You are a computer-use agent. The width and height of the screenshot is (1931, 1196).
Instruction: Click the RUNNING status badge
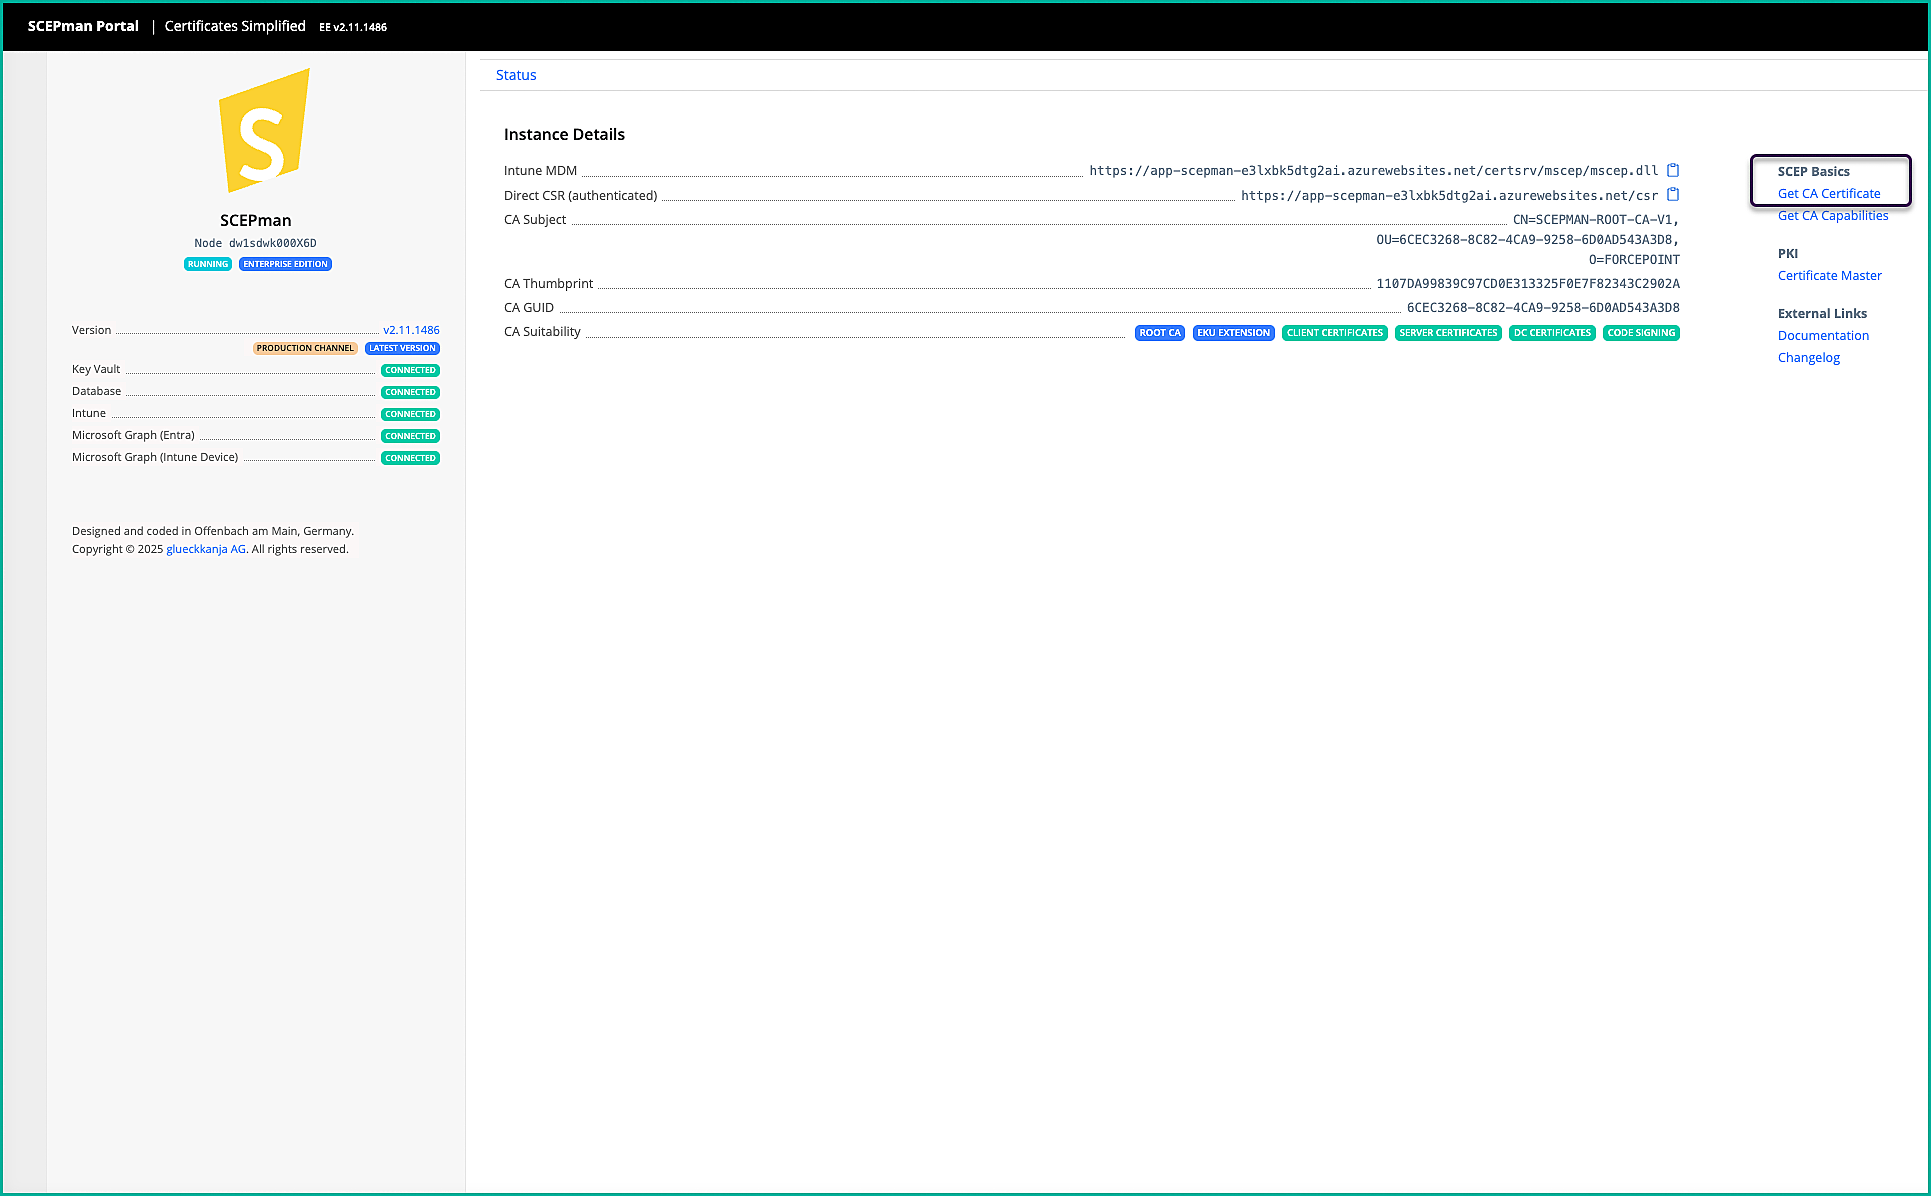[208, 264]
